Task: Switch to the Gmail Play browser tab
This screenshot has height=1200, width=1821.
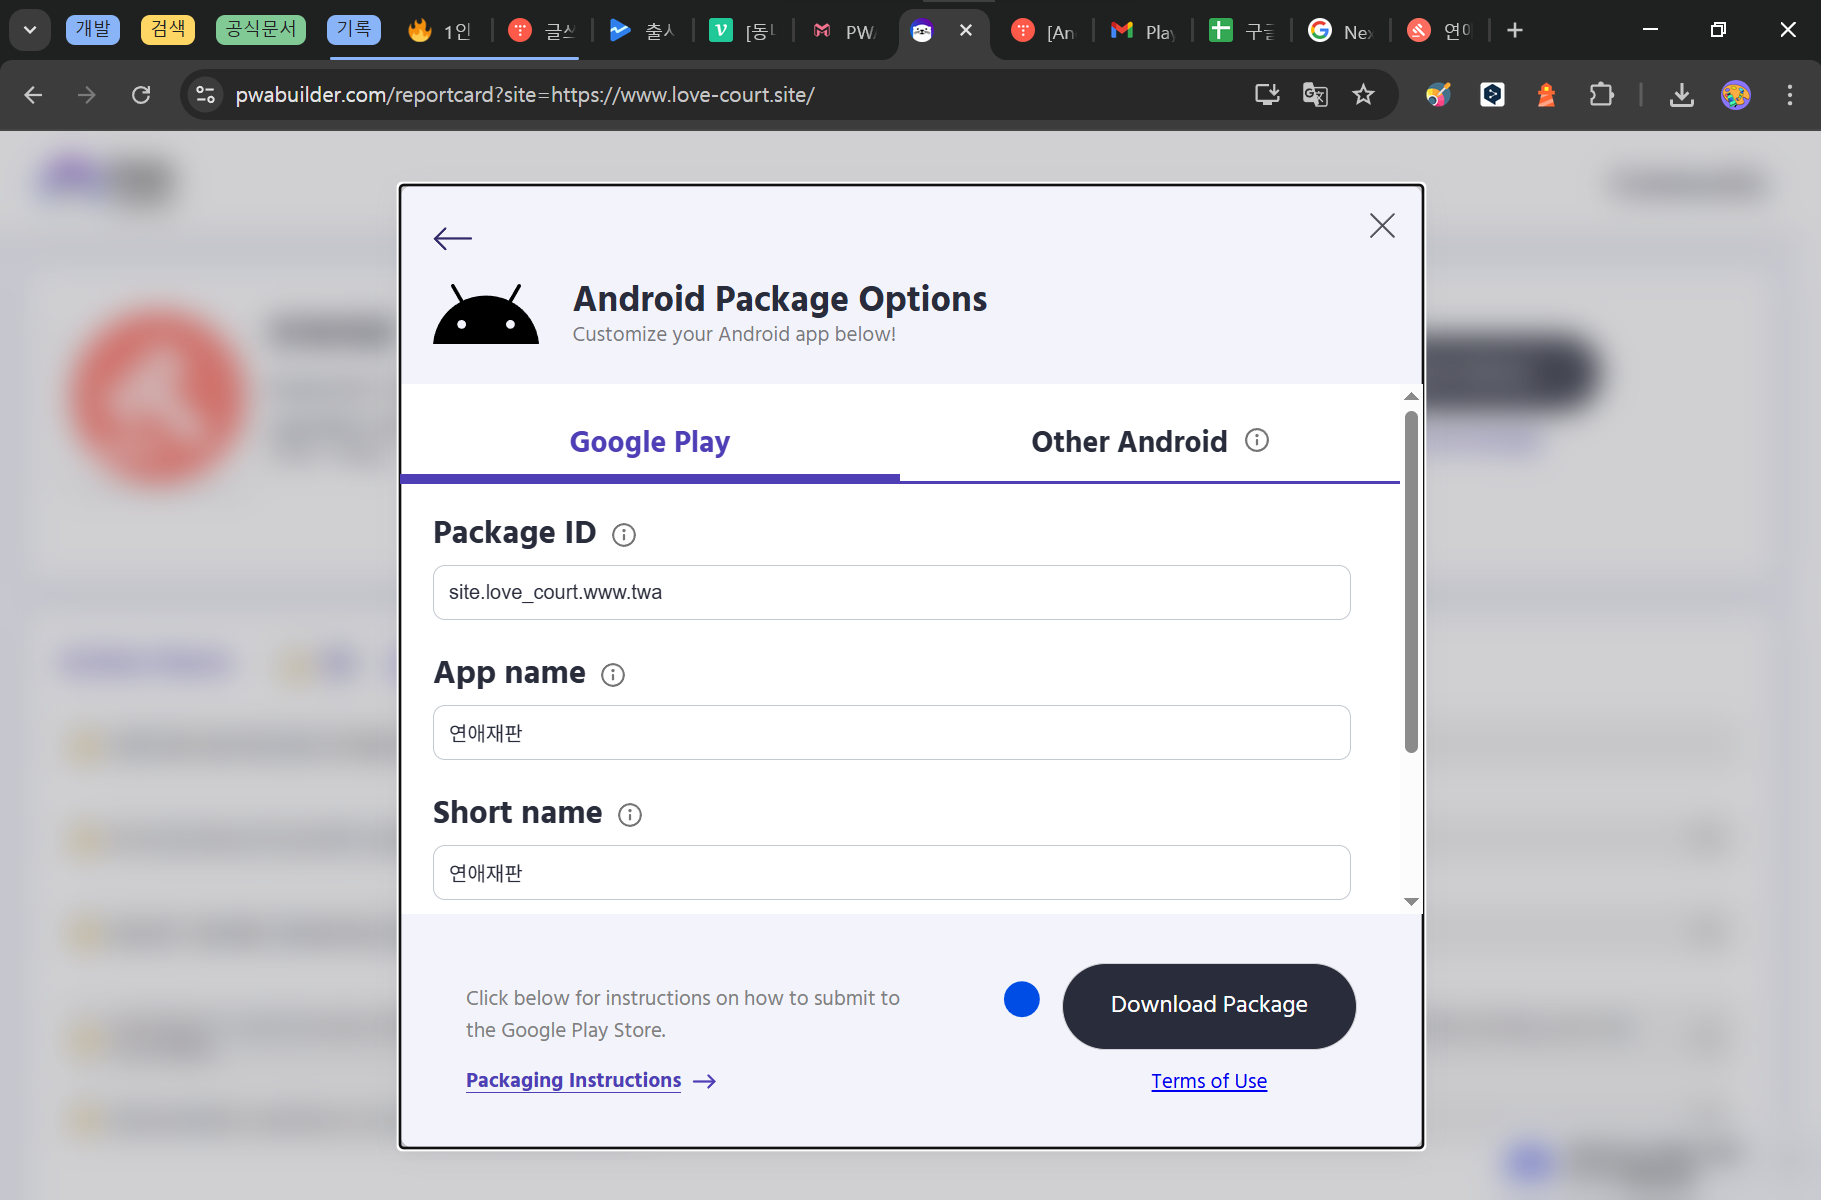Action: click(x=1142, y=31)
